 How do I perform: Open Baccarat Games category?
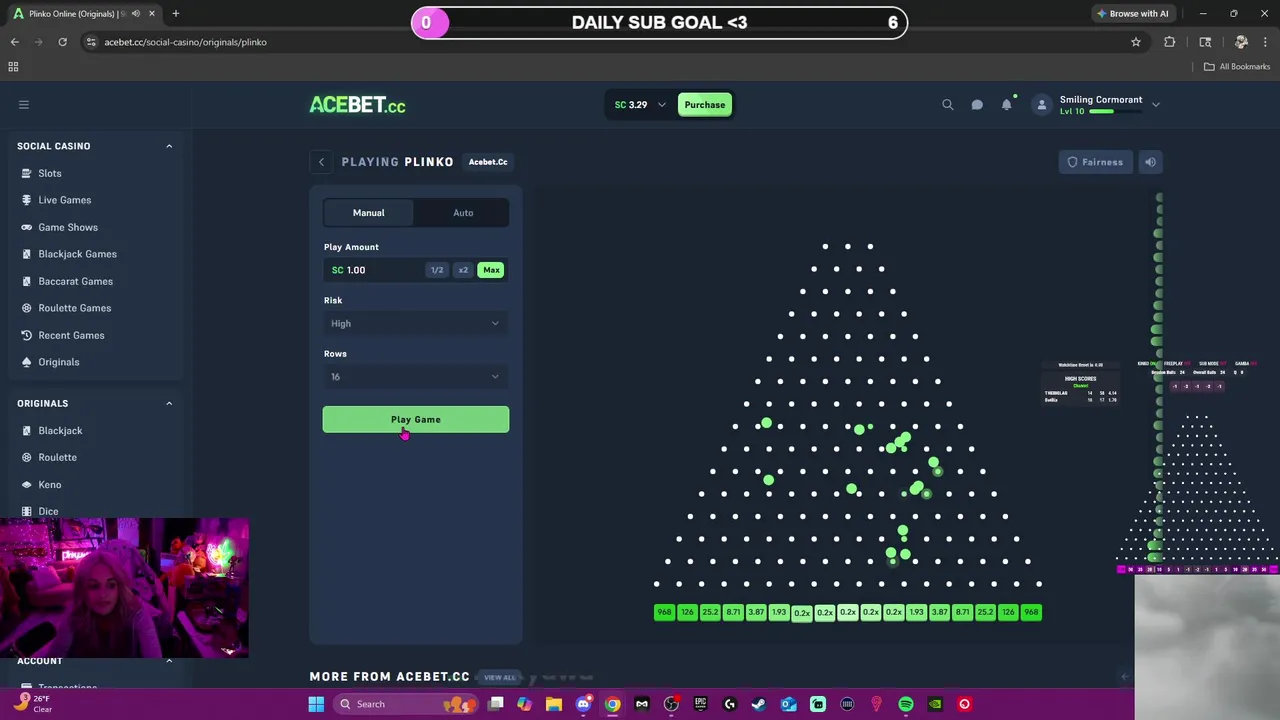pos(75,281)
